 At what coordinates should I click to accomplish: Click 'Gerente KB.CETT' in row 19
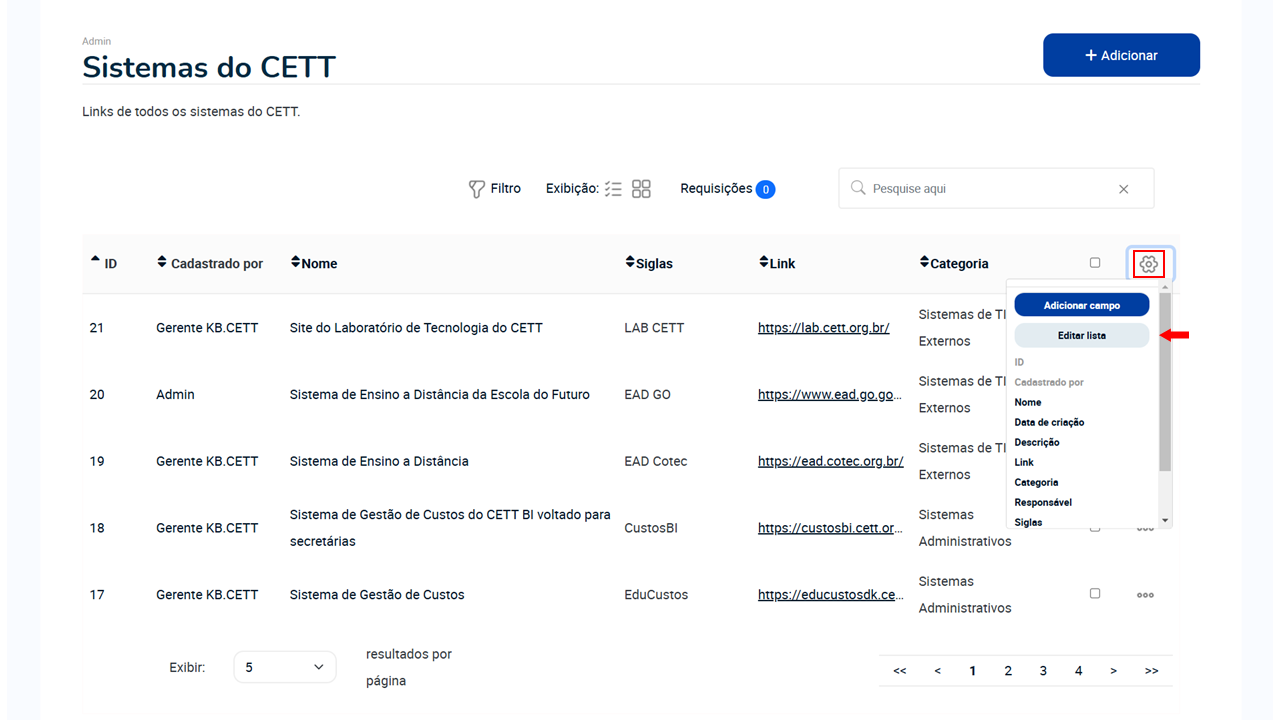click(207, 462)
